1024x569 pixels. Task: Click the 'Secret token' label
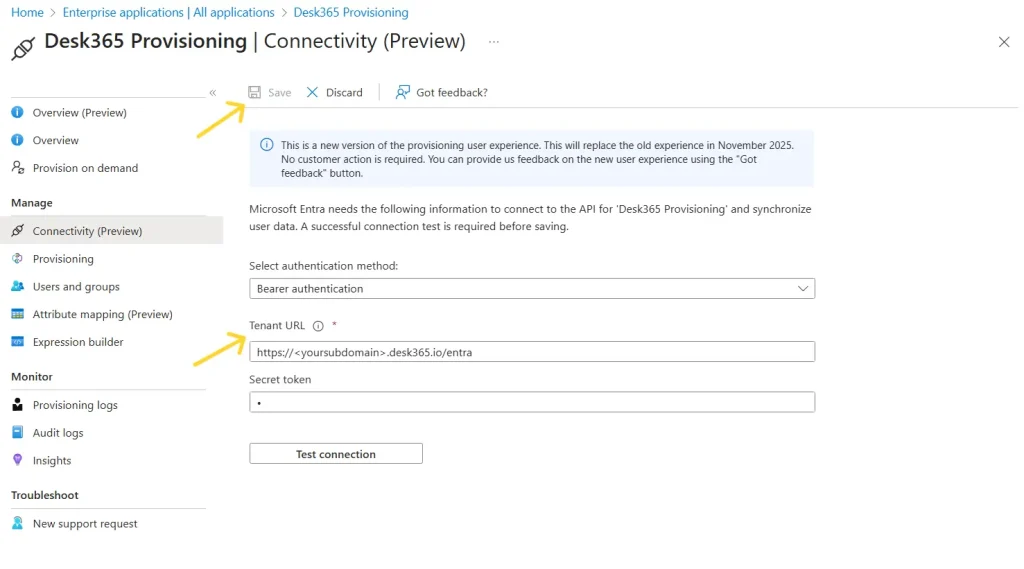[x=280, y=380]
